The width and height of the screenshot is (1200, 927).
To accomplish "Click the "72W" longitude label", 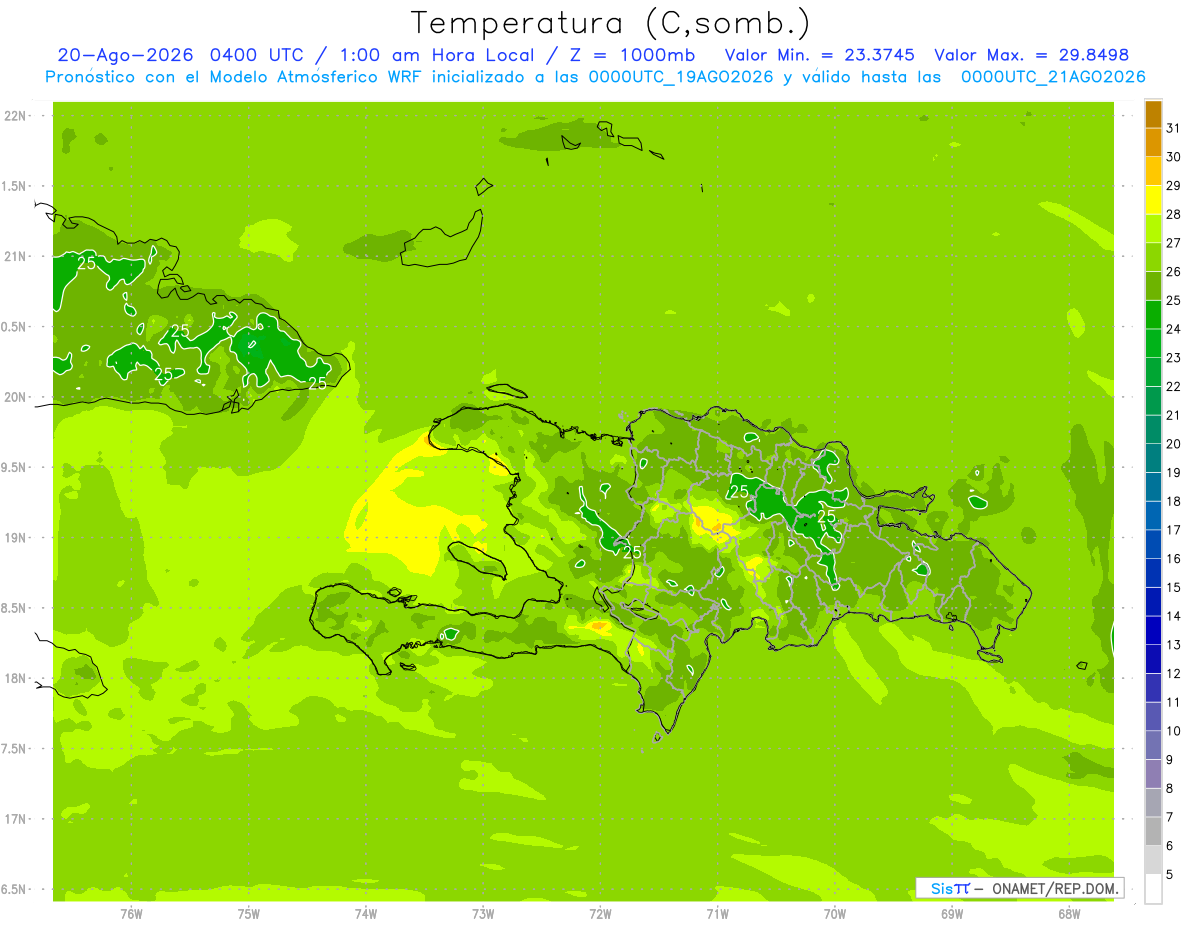I will click(x=600, y=914).
